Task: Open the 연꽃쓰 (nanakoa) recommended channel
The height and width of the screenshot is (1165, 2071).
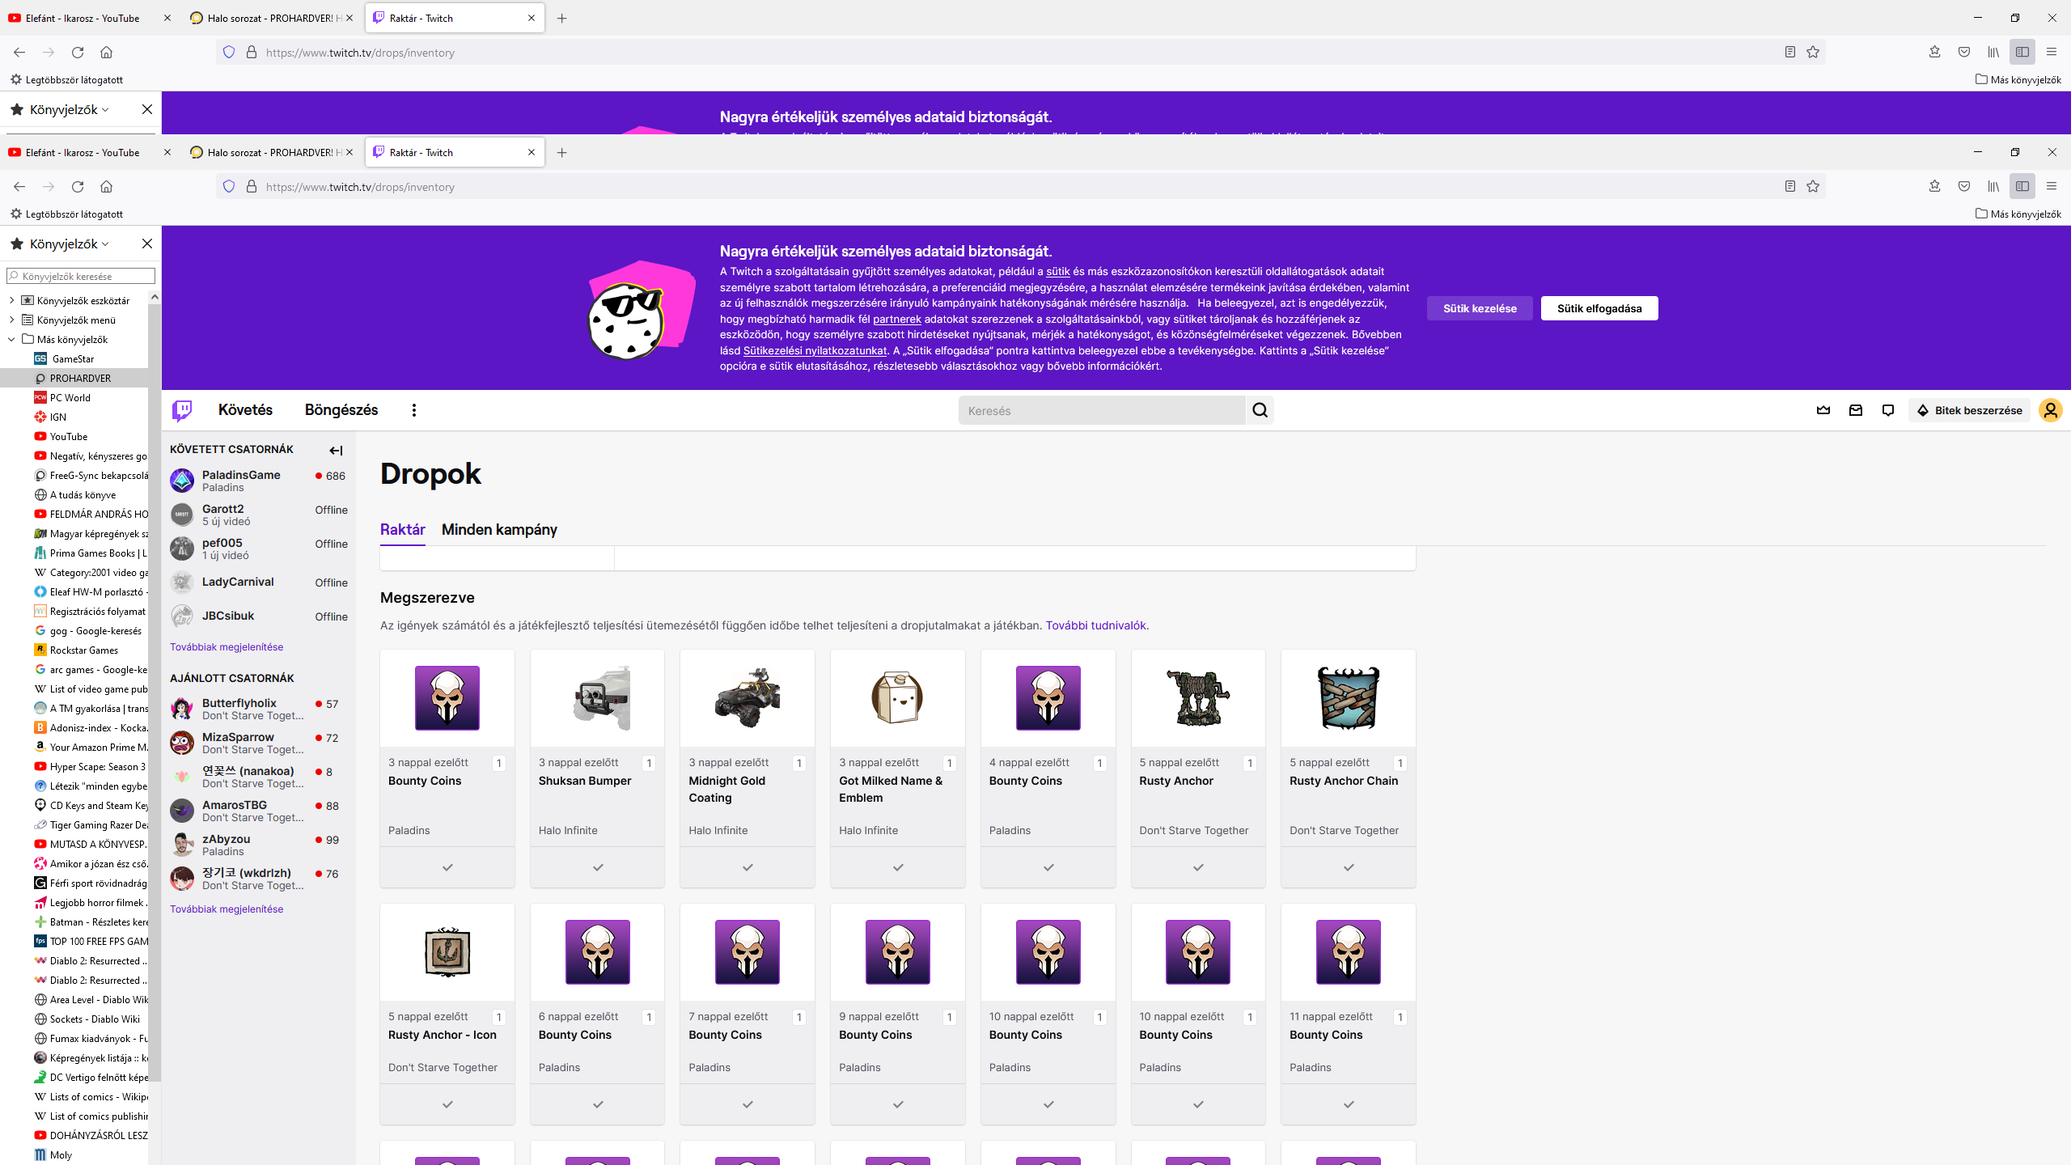Action: pos(258,777)
